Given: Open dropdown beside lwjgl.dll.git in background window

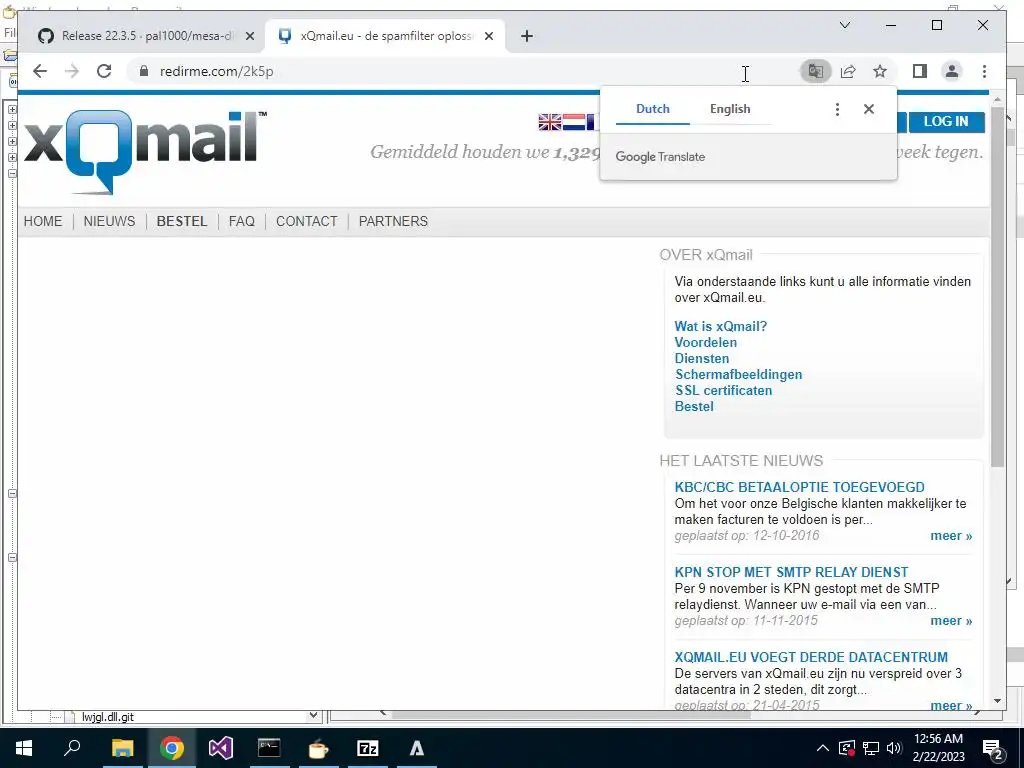Looking at the screenshot, I should click(x=313, y=716).
